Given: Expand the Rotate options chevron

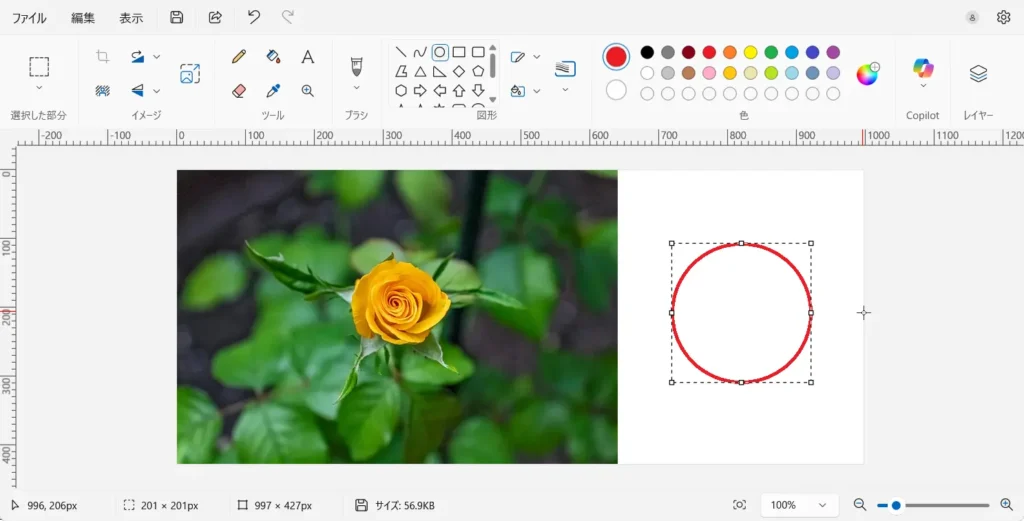Looking at the screenshot, I should coord(157,57).
